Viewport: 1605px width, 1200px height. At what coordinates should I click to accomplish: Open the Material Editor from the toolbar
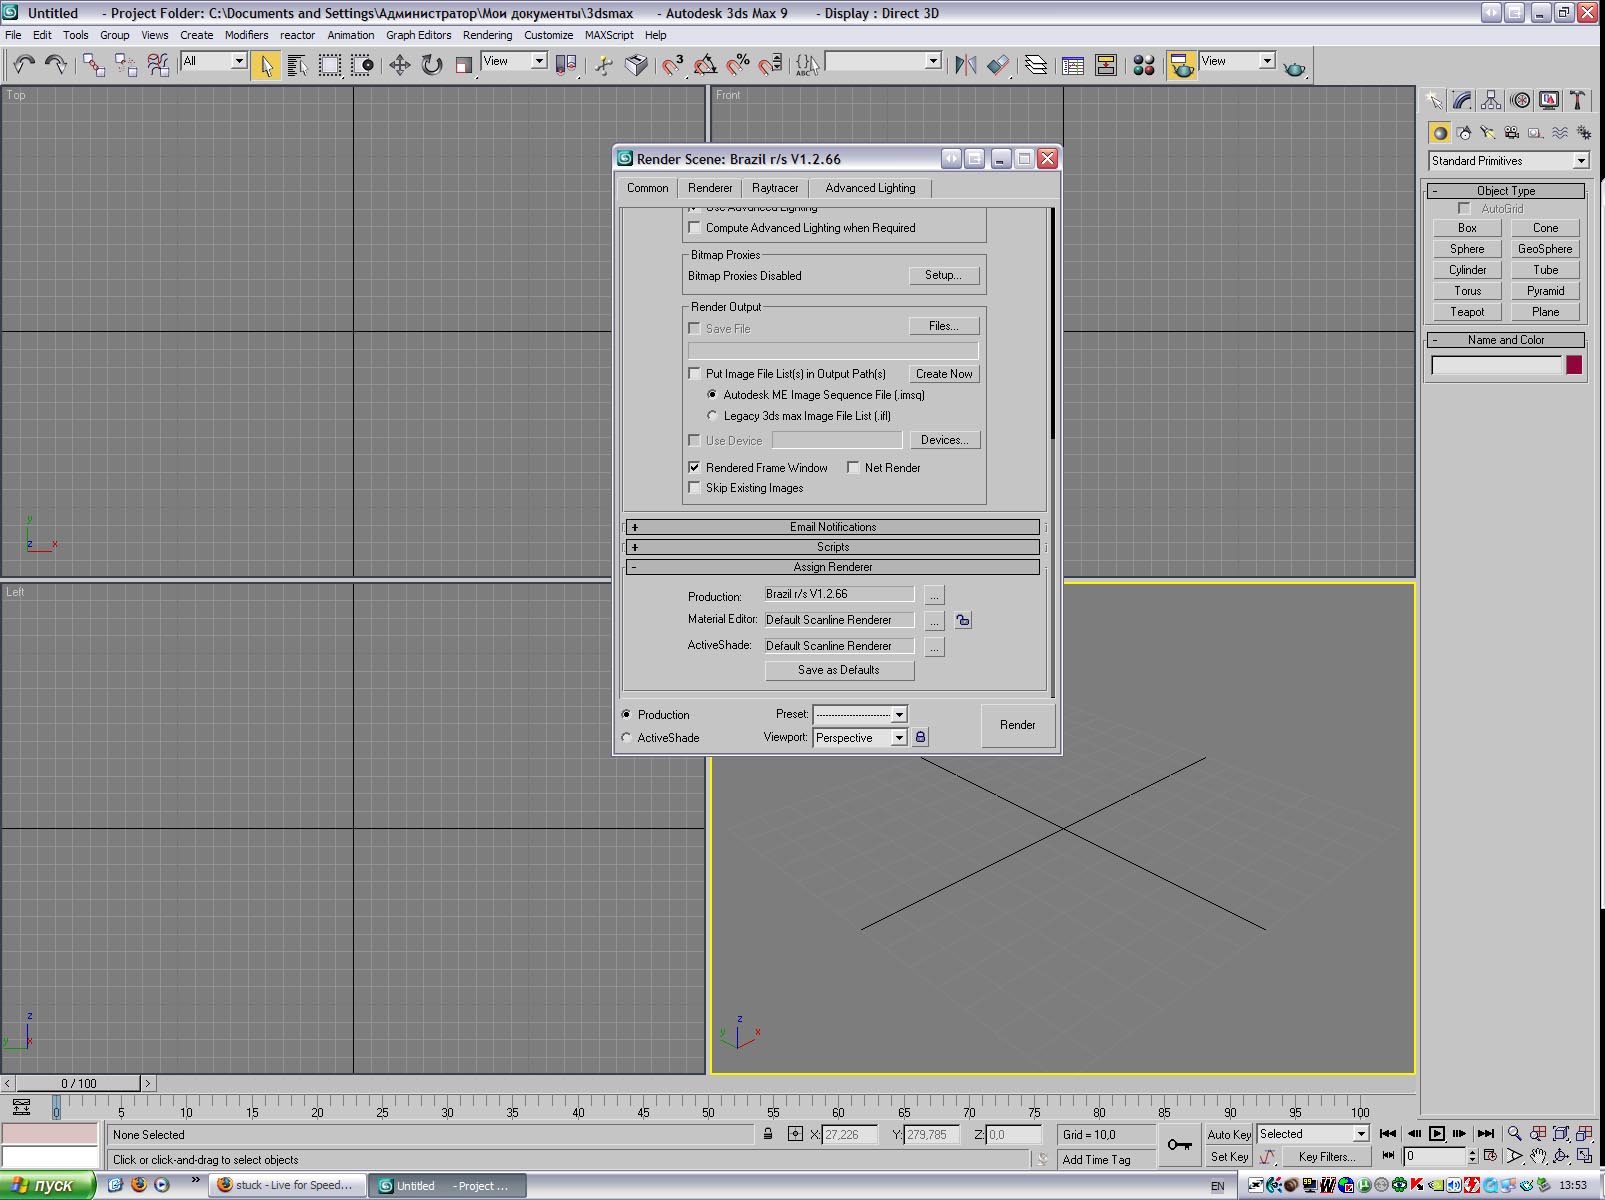click(x=1144, y=66)
